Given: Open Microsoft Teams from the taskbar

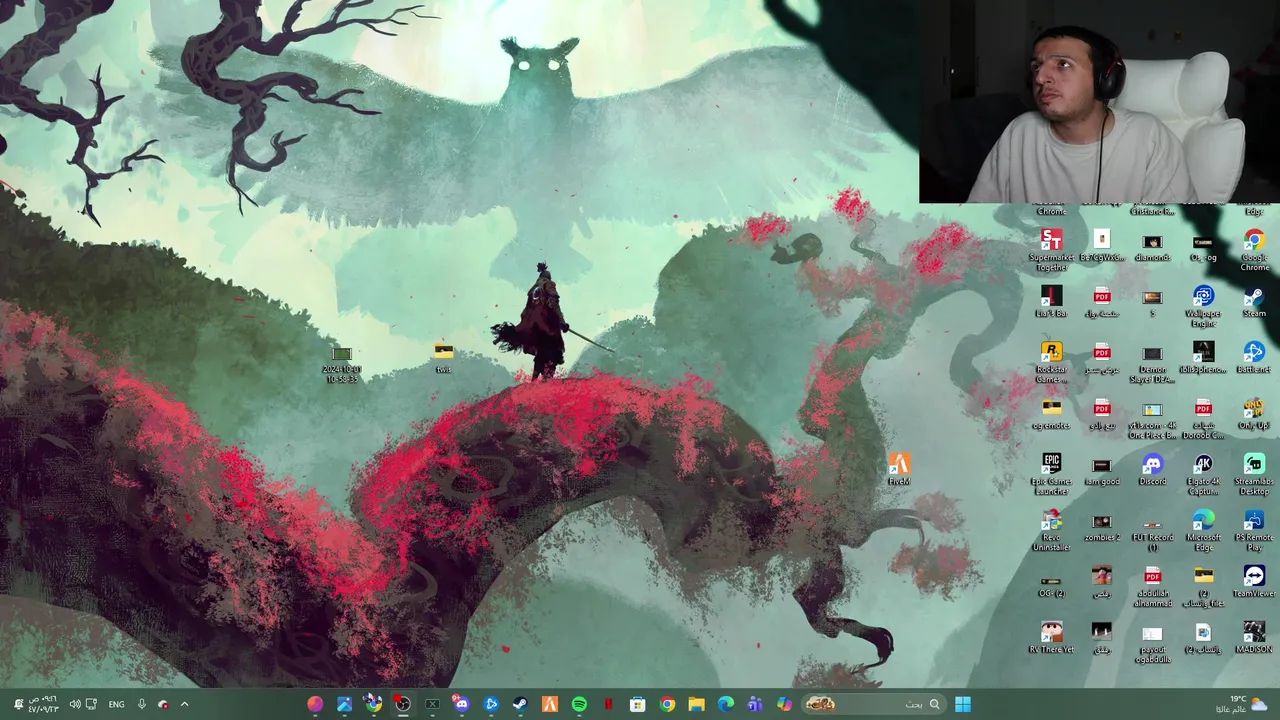Looking at the screenshot, I should (x=755, y=704).
